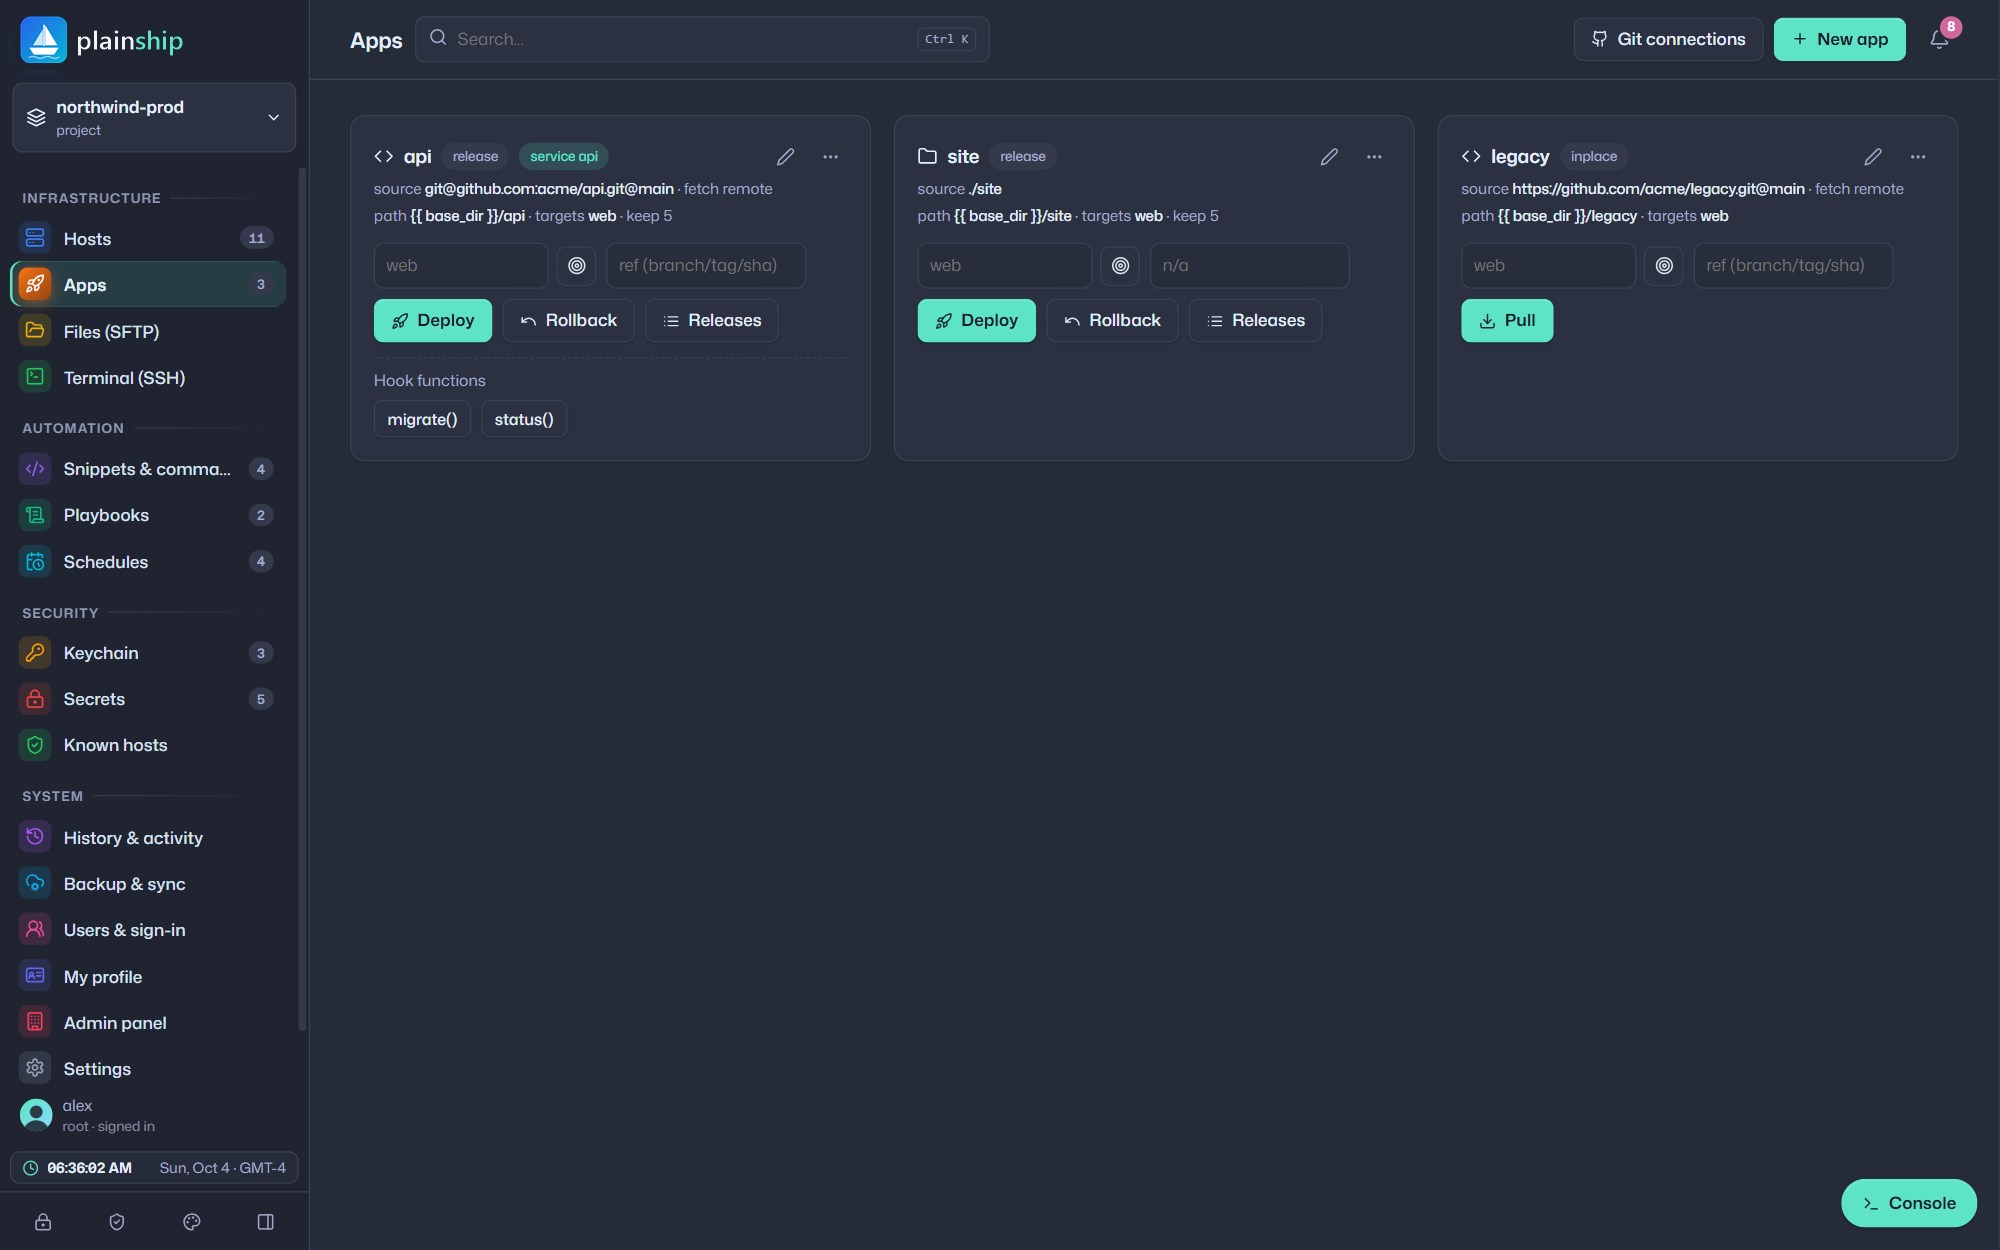Viewport: 2000px width, 1250px height.
Task: Open History & activity page
Action: coord(148,838)
